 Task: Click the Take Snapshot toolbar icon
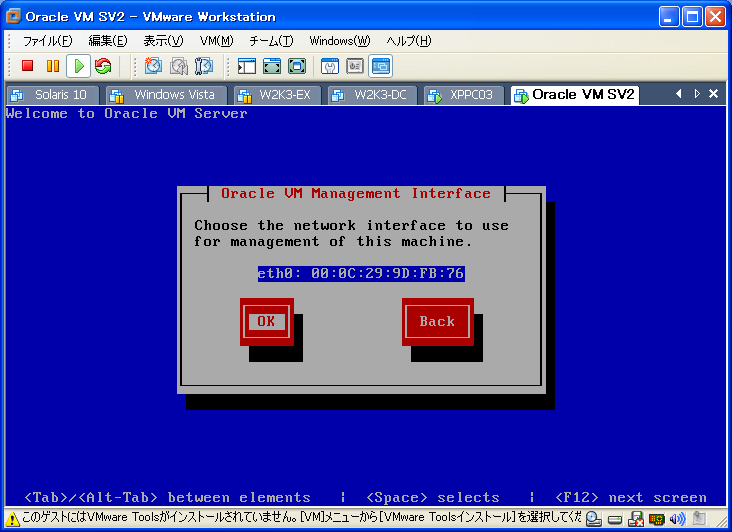click(153, 66)
